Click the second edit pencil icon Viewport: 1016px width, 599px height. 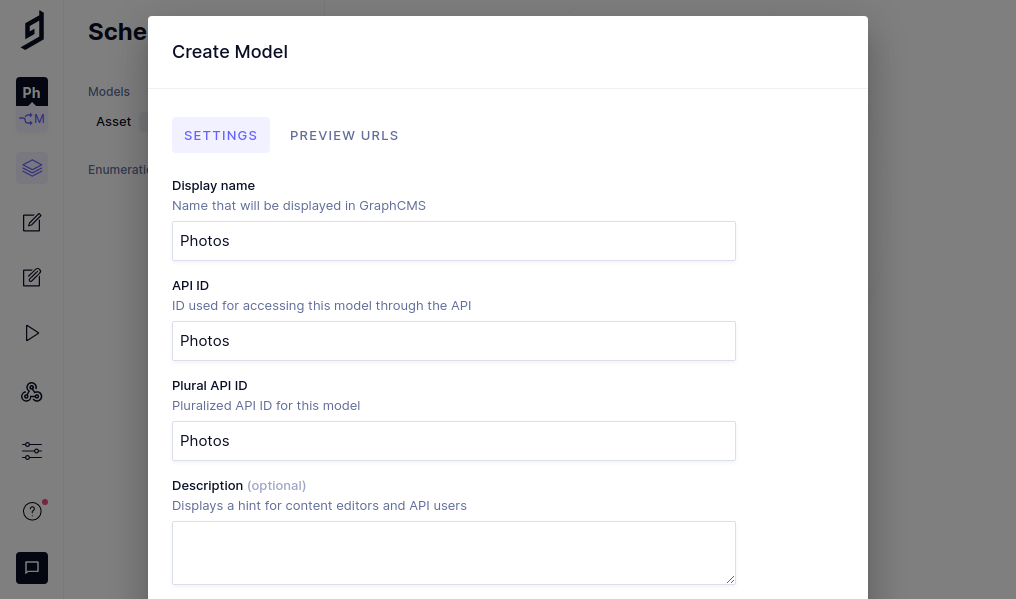[x=32, y=277]
